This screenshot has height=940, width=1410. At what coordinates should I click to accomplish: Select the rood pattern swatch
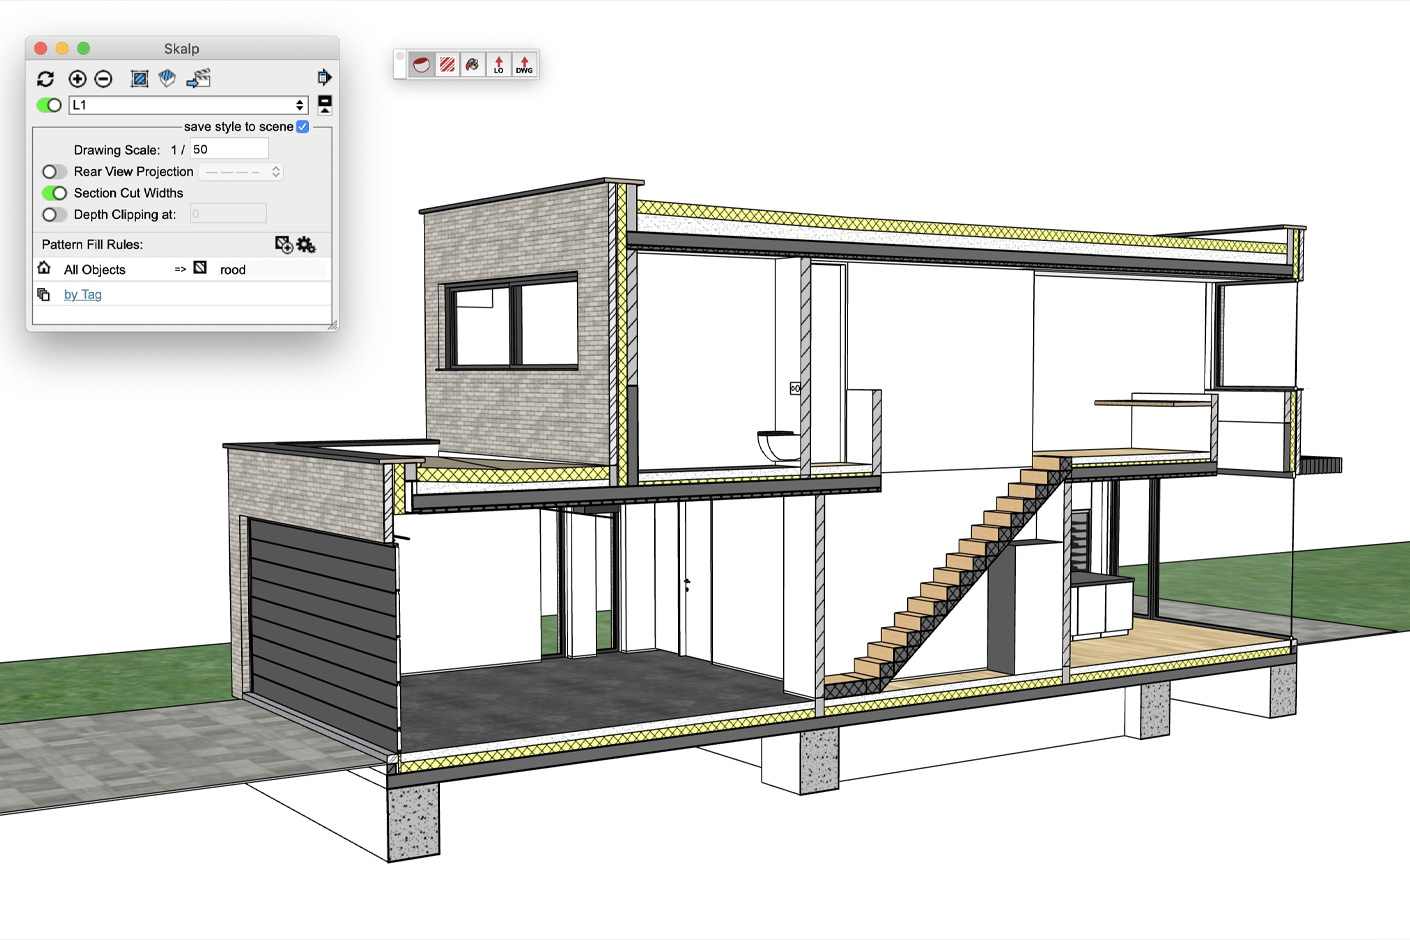pos(200,268)
